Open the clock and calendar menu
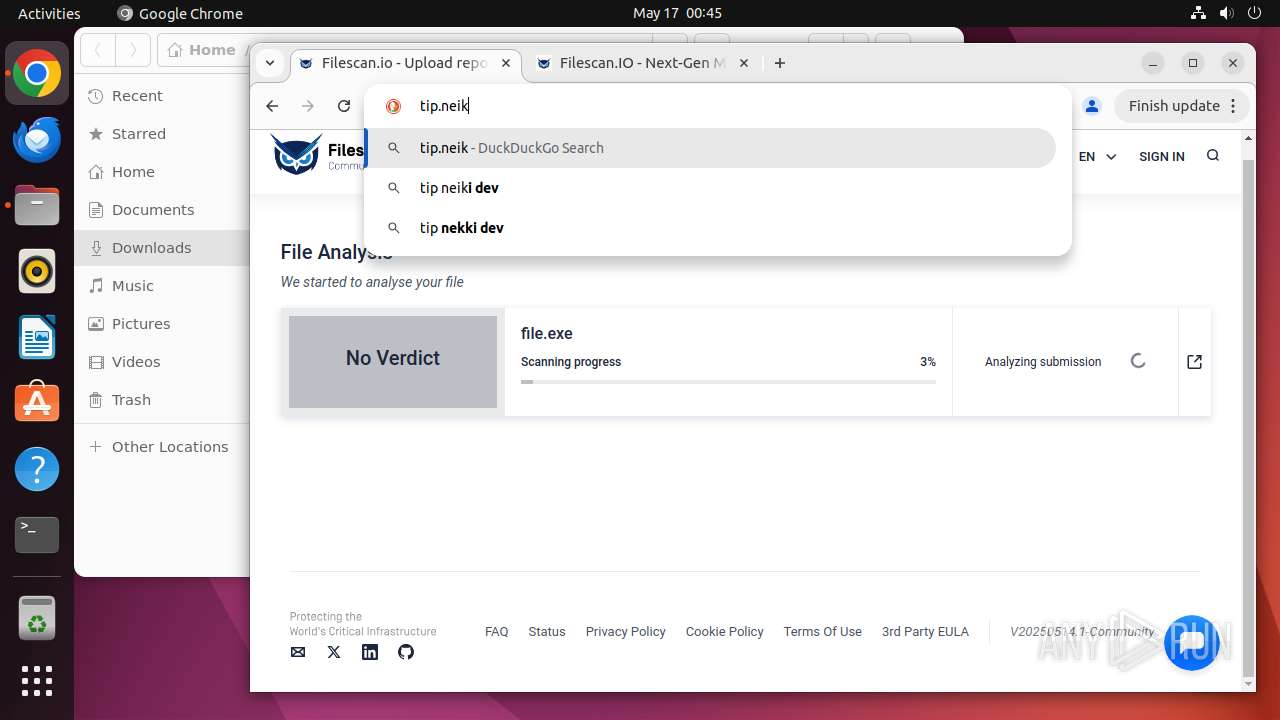Image resolution: width=1280 pixels, height=720 pixels. coord(677,13)
